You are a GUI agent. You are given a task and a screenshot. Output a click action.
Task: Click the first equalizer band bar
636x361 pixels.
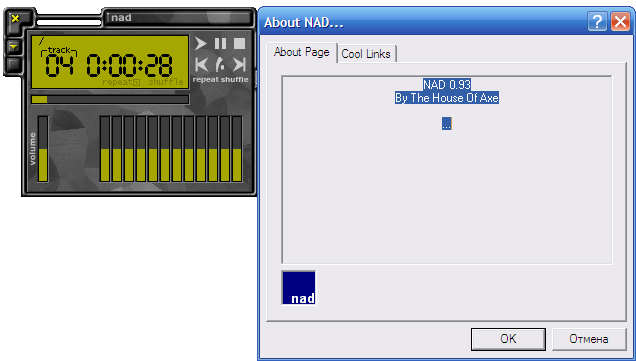coord(105,149)
